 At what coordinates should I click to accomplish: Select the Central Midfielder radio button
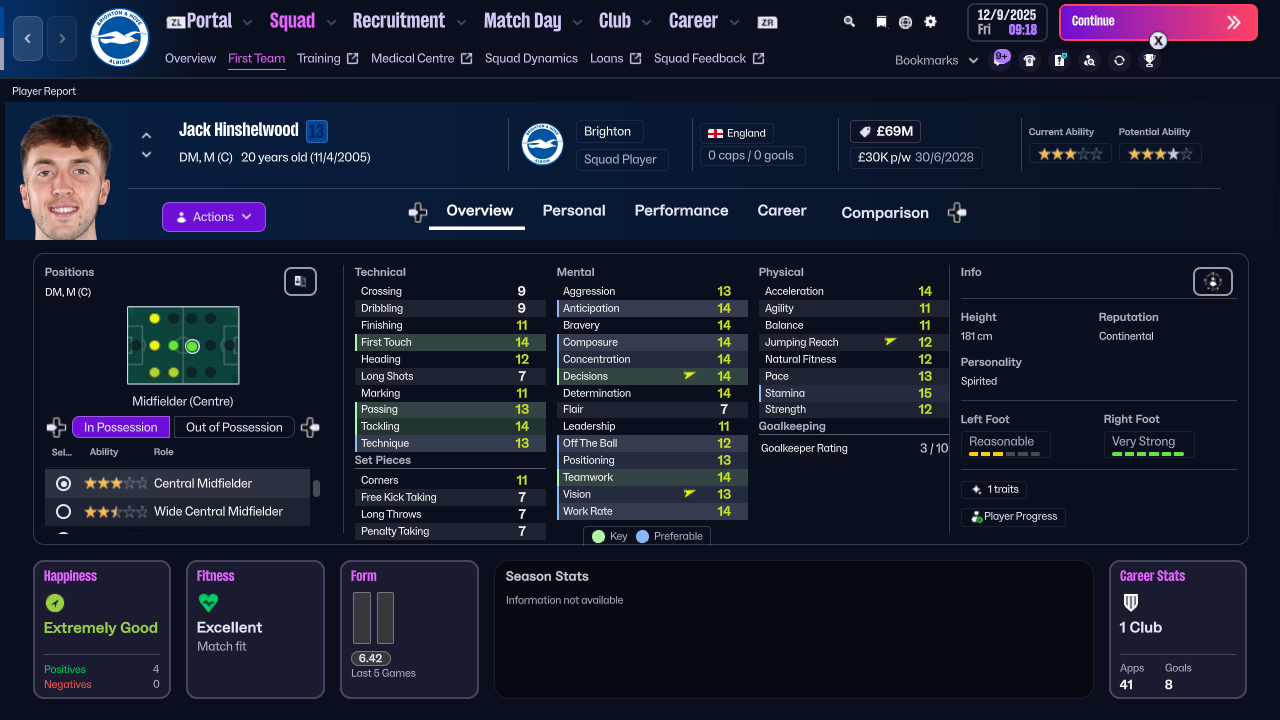(63, 483)
